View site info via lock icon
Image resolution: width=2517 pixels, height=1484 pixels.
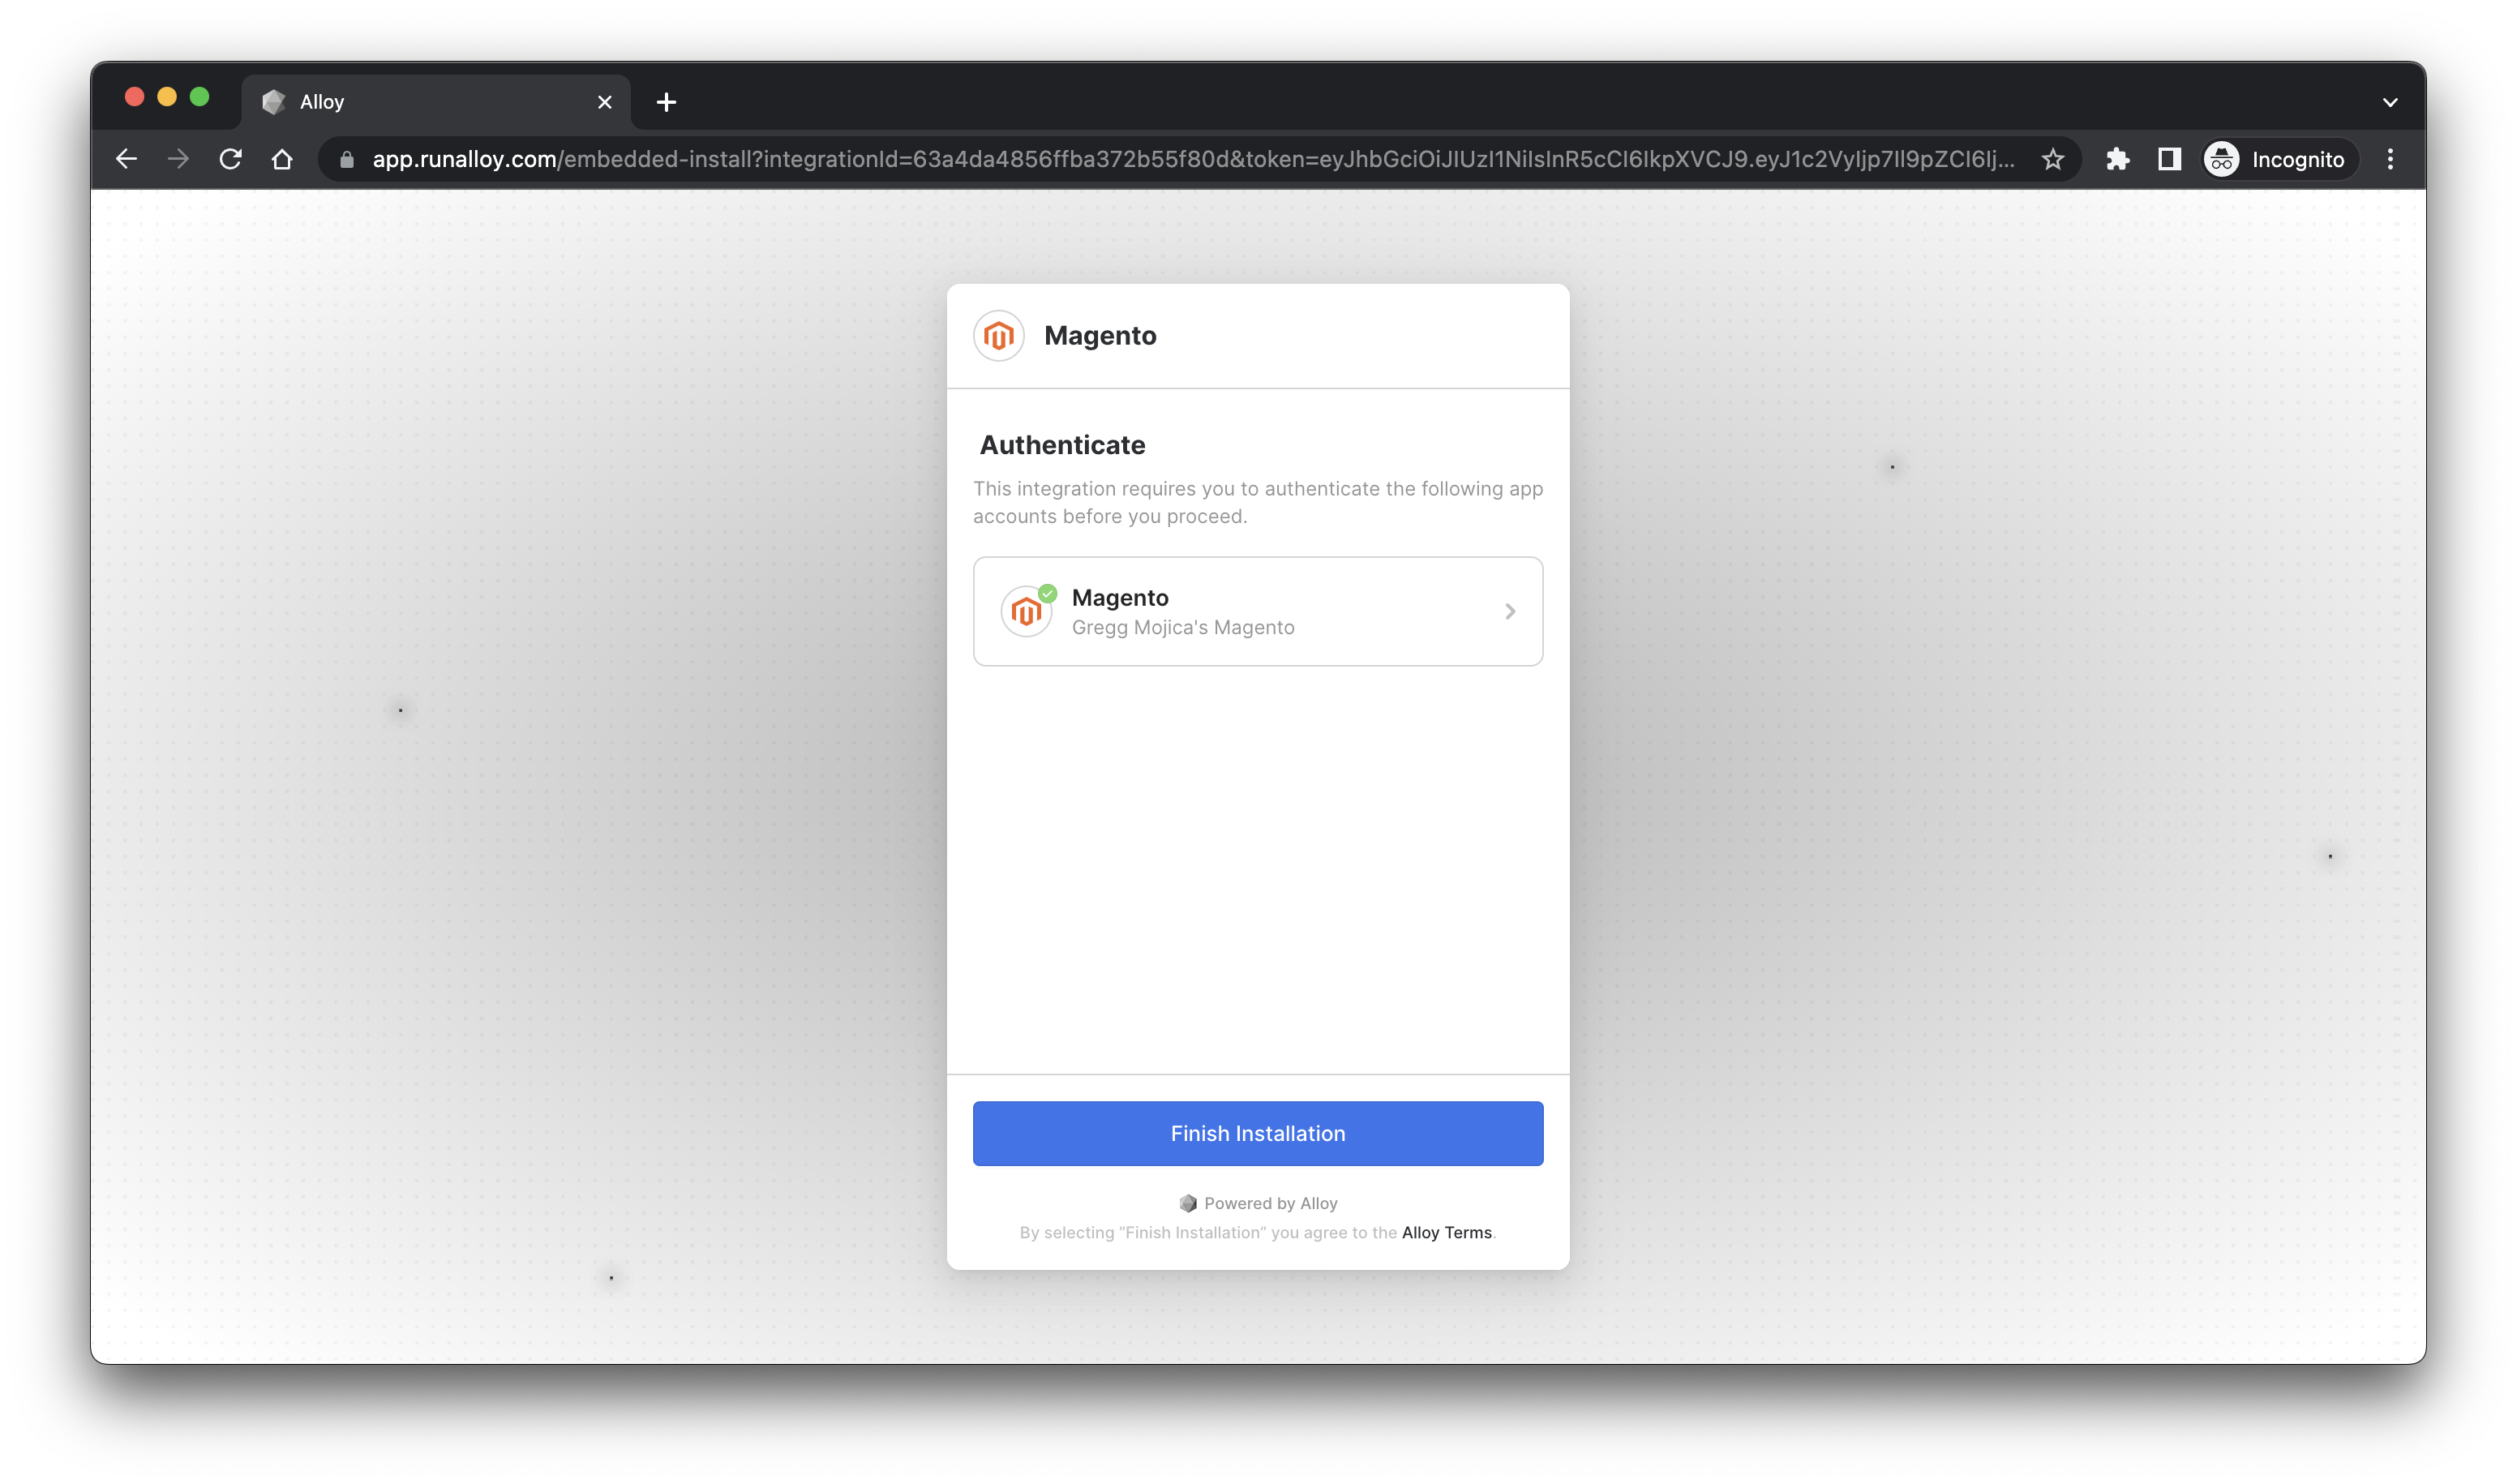pyautogui.click(x=347, y=160)
